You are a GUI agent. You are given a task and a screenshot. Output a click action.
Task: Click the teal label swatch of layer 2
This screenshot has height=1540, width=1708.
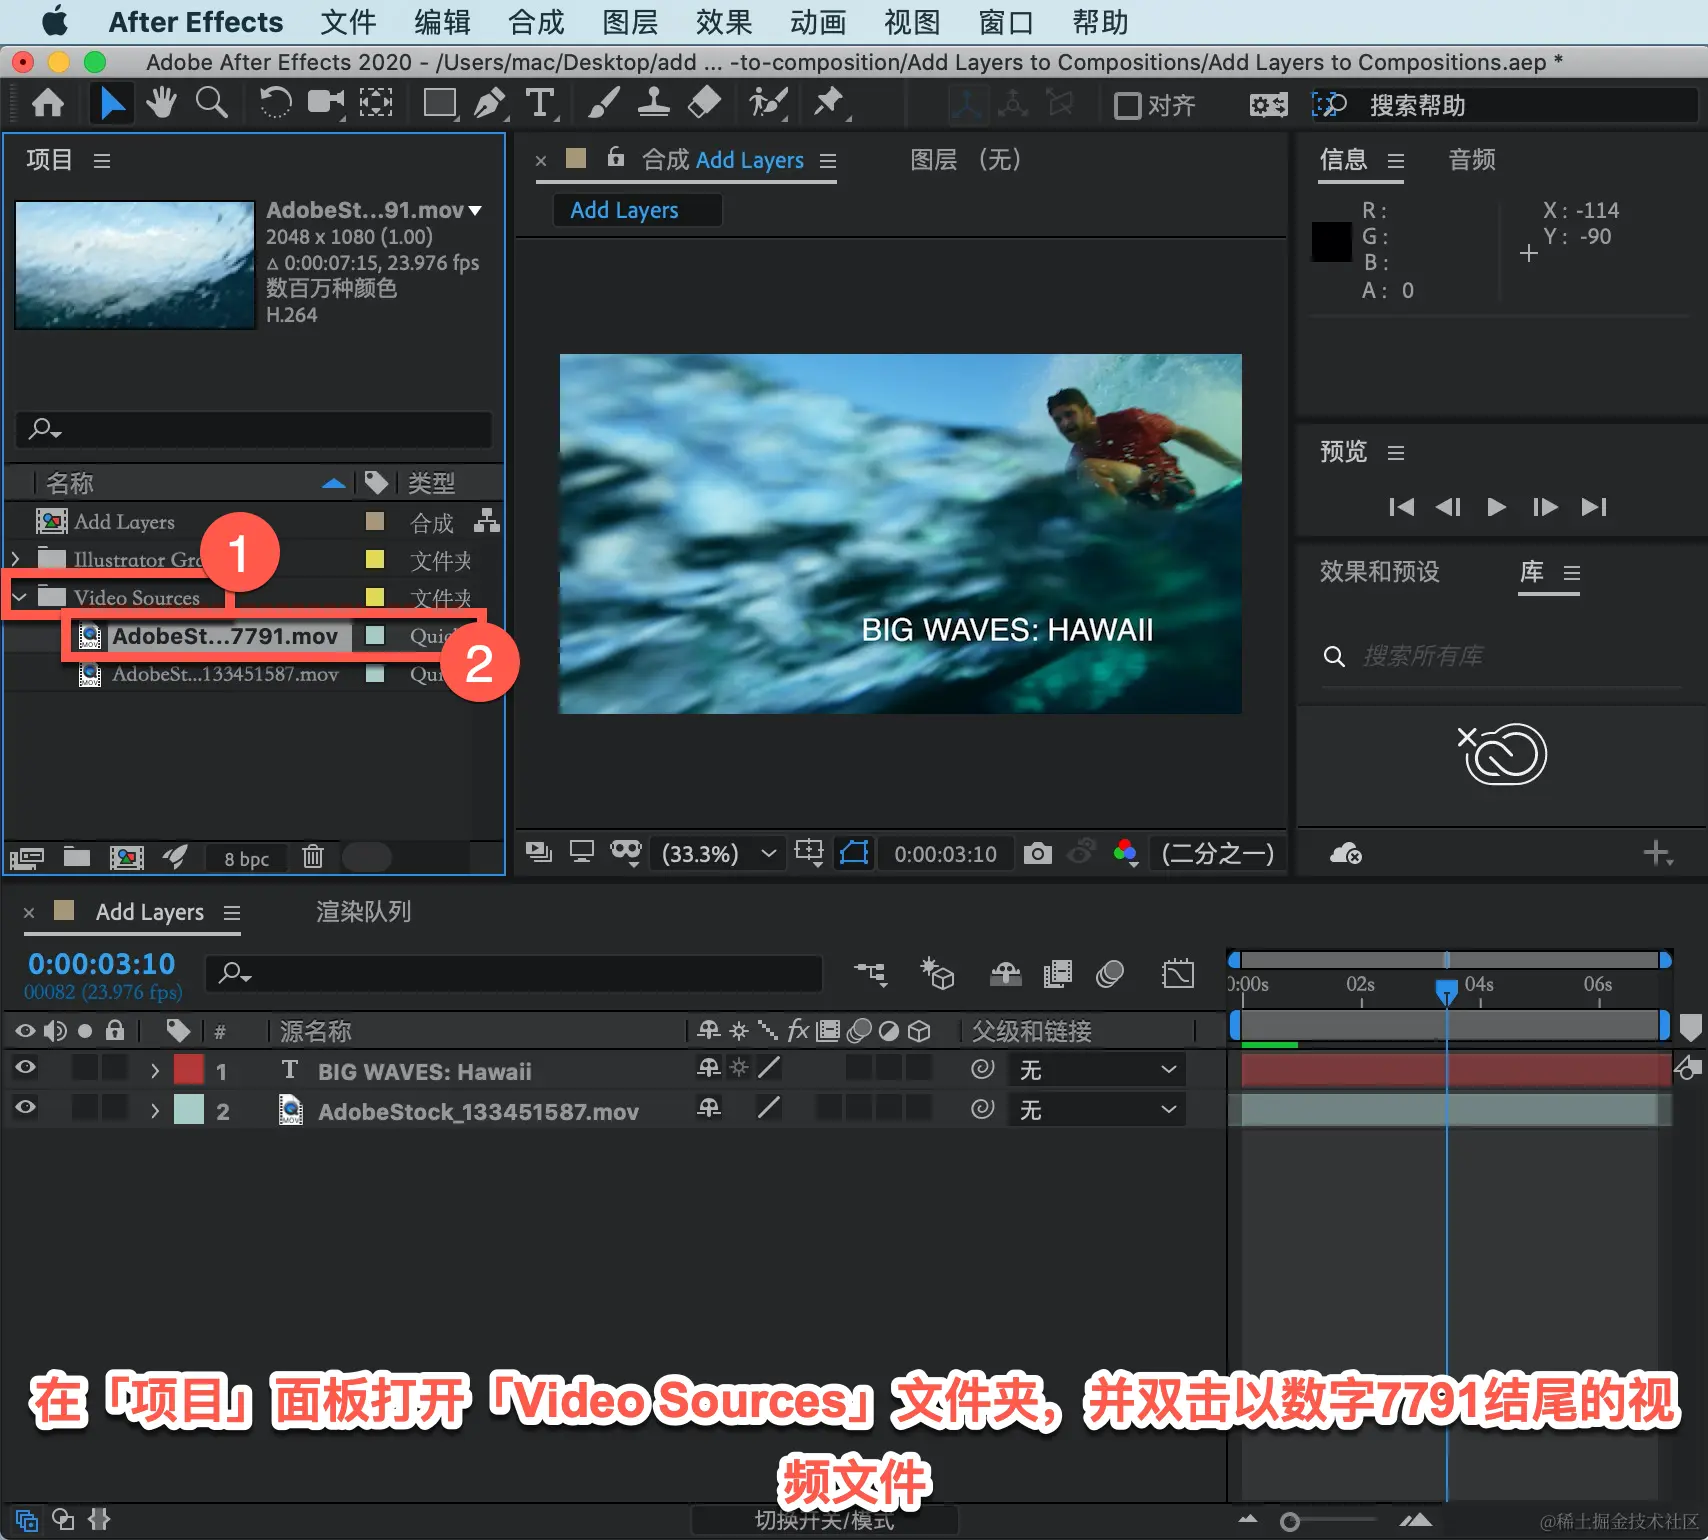point(189,1109)
